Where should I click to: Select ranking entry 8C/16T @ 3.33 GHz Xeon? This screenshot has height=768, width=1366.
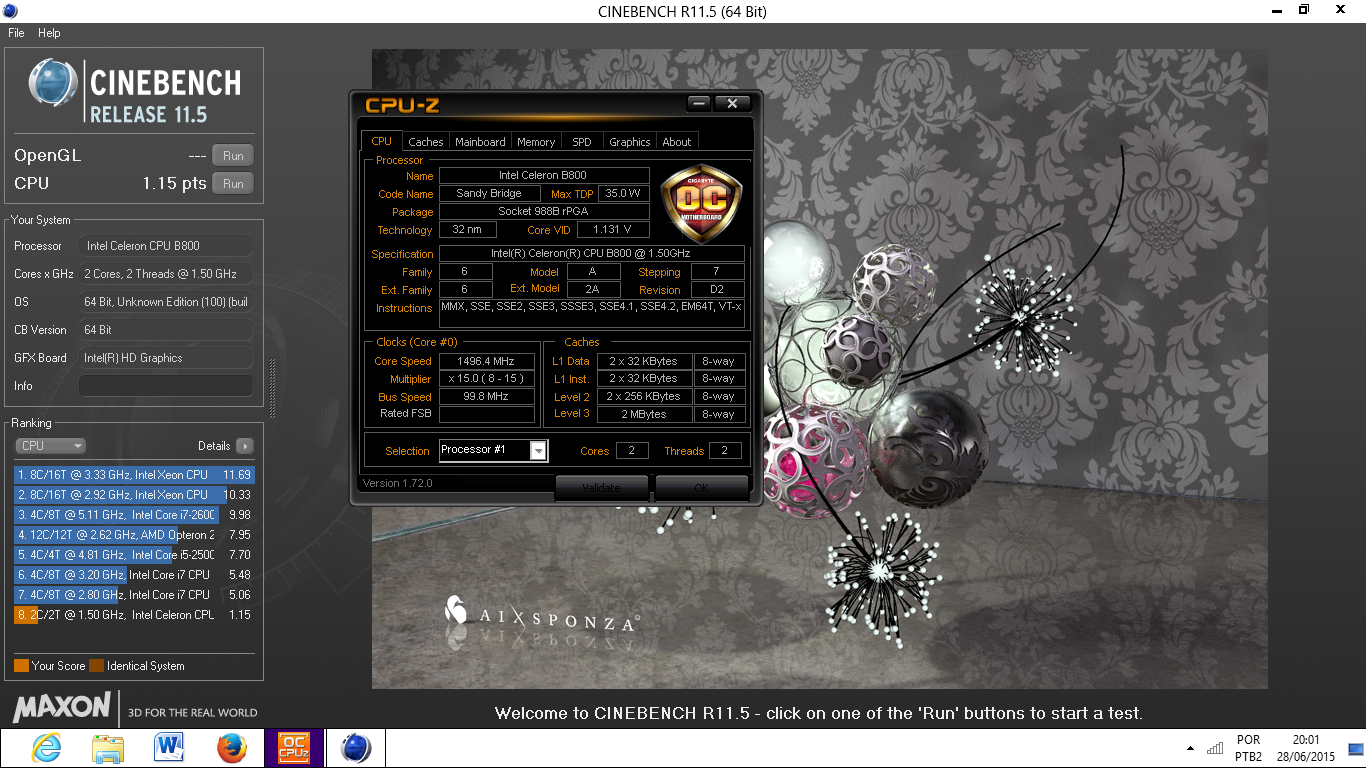pos(134,475)
